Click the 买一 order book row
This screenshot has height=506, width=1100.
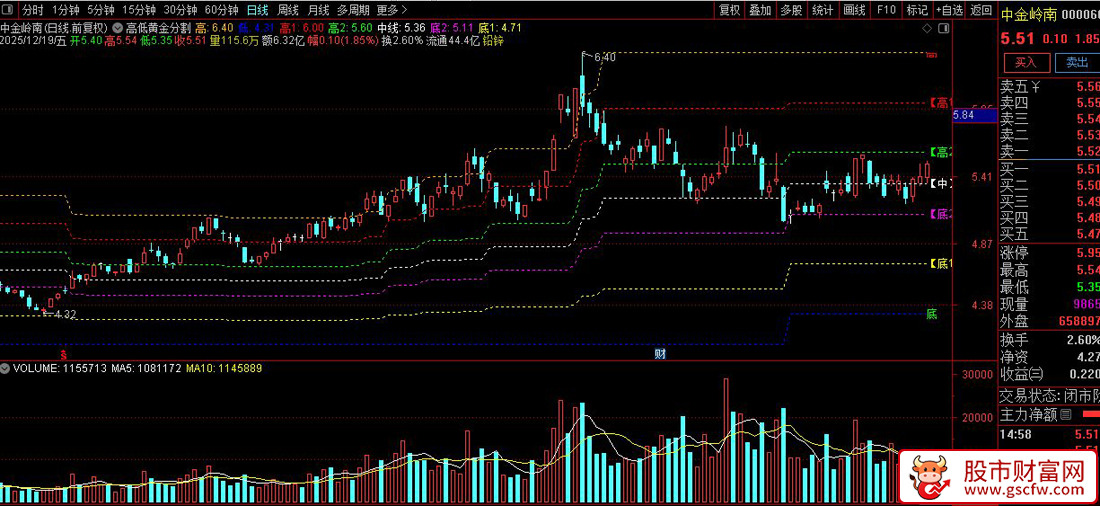coord(1049,168)
